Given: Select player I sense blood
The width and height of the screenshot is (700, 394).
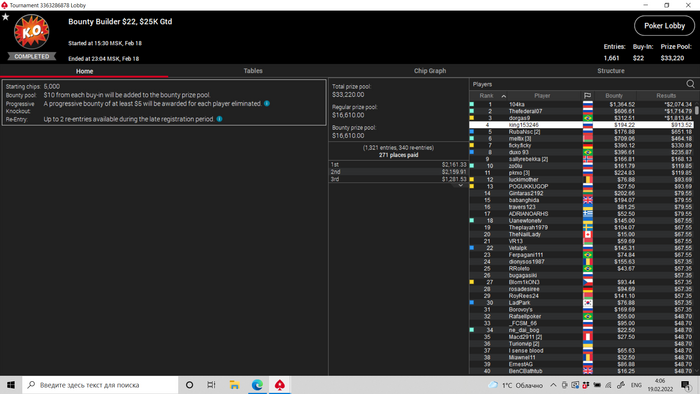Looking at the screenshot, I should (x=526, y=351).
